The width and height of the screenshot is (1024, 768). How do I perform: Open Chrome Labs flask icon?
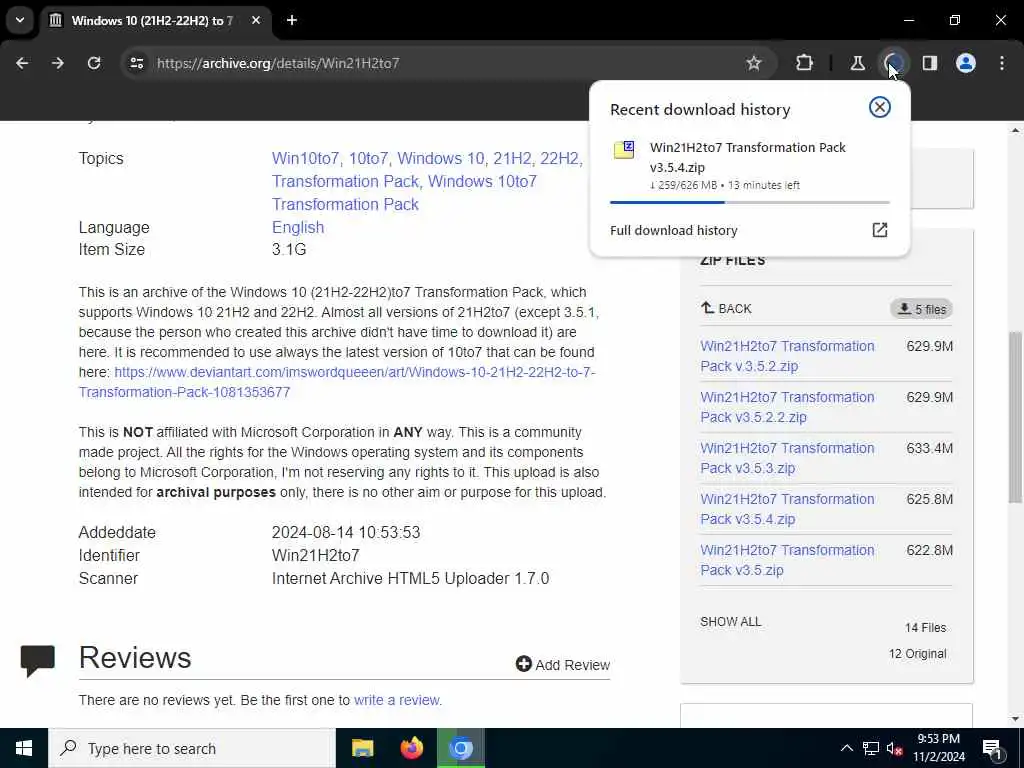(x=857, y=63)
